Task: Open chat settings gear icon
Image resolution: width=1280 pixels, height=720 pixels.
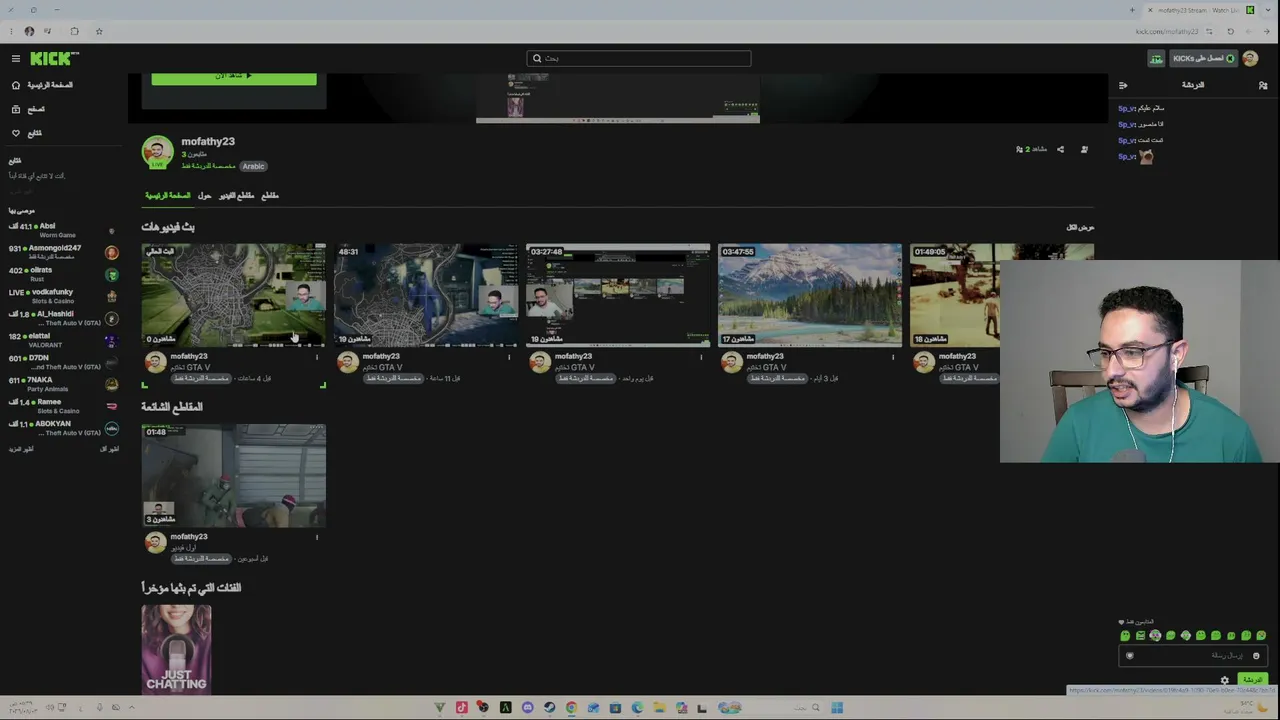Action: click(1224, 681)
